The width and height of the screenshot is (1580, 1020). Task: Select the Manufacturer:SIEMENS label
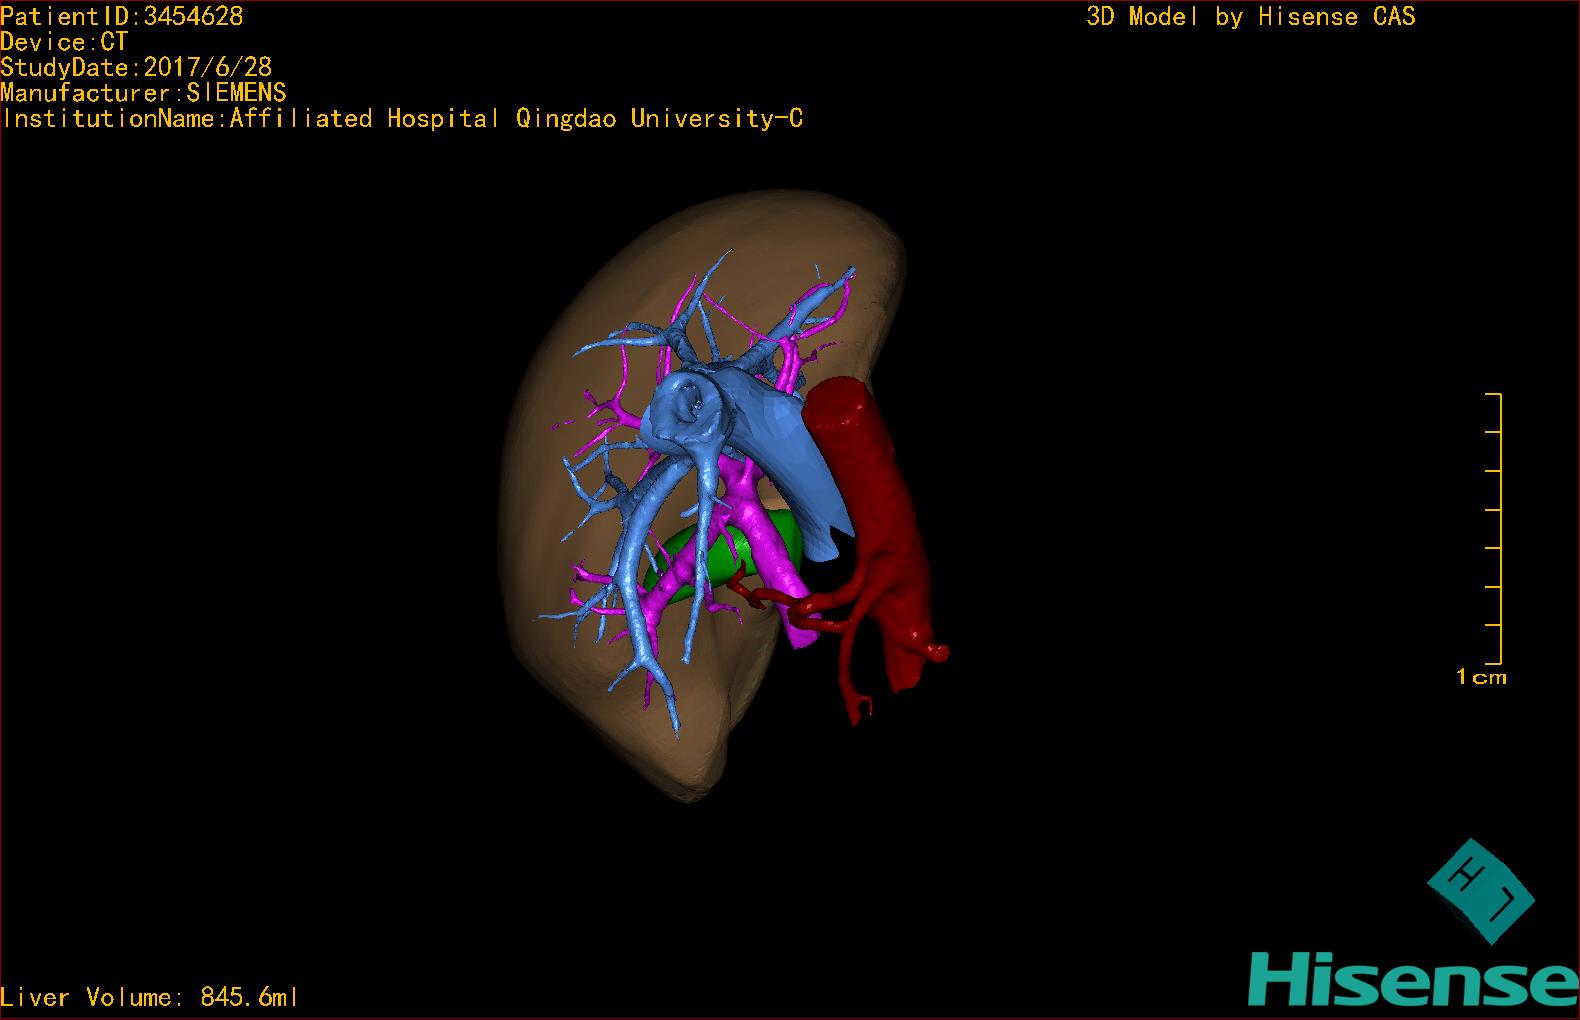(143, 93)
